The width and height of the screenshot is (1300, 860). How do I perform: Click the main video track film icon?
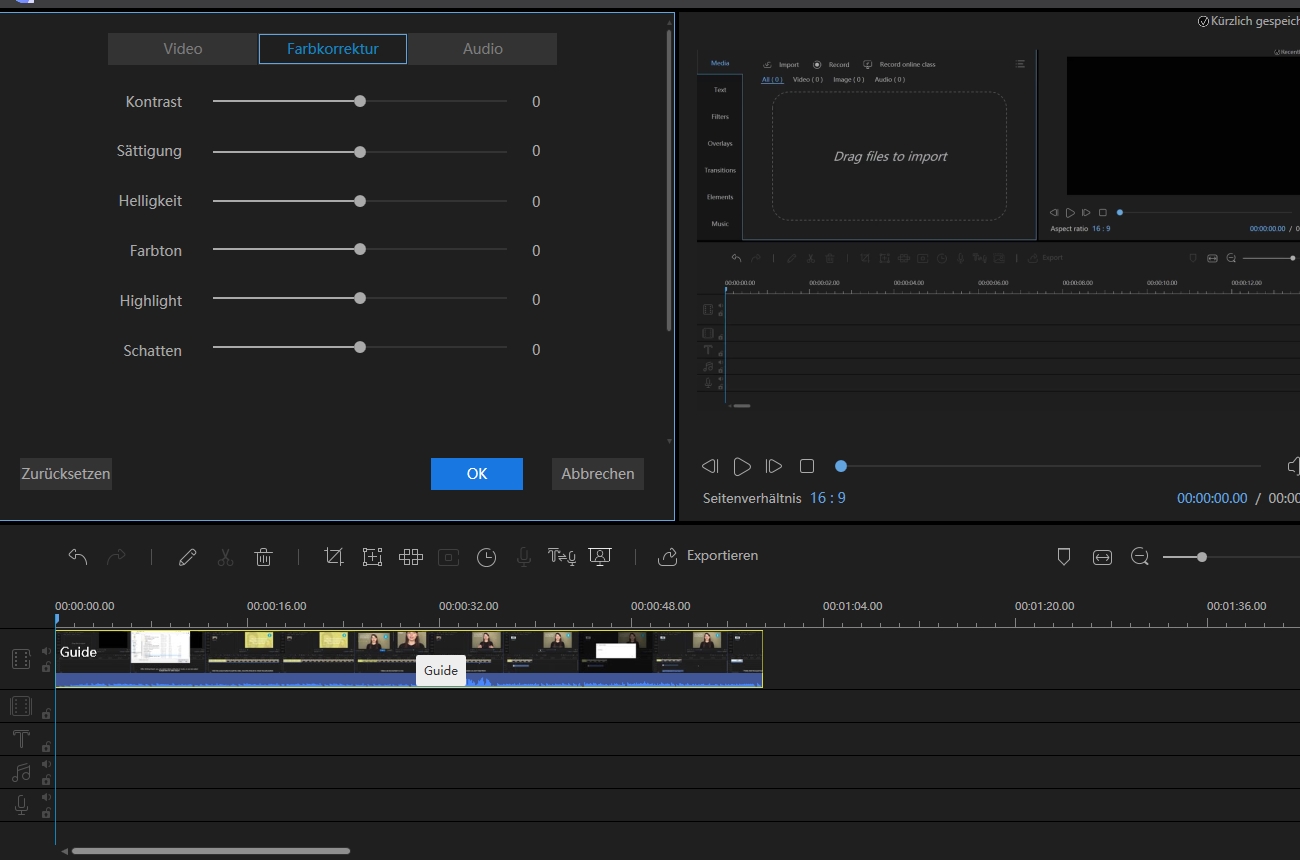(21, 659)
